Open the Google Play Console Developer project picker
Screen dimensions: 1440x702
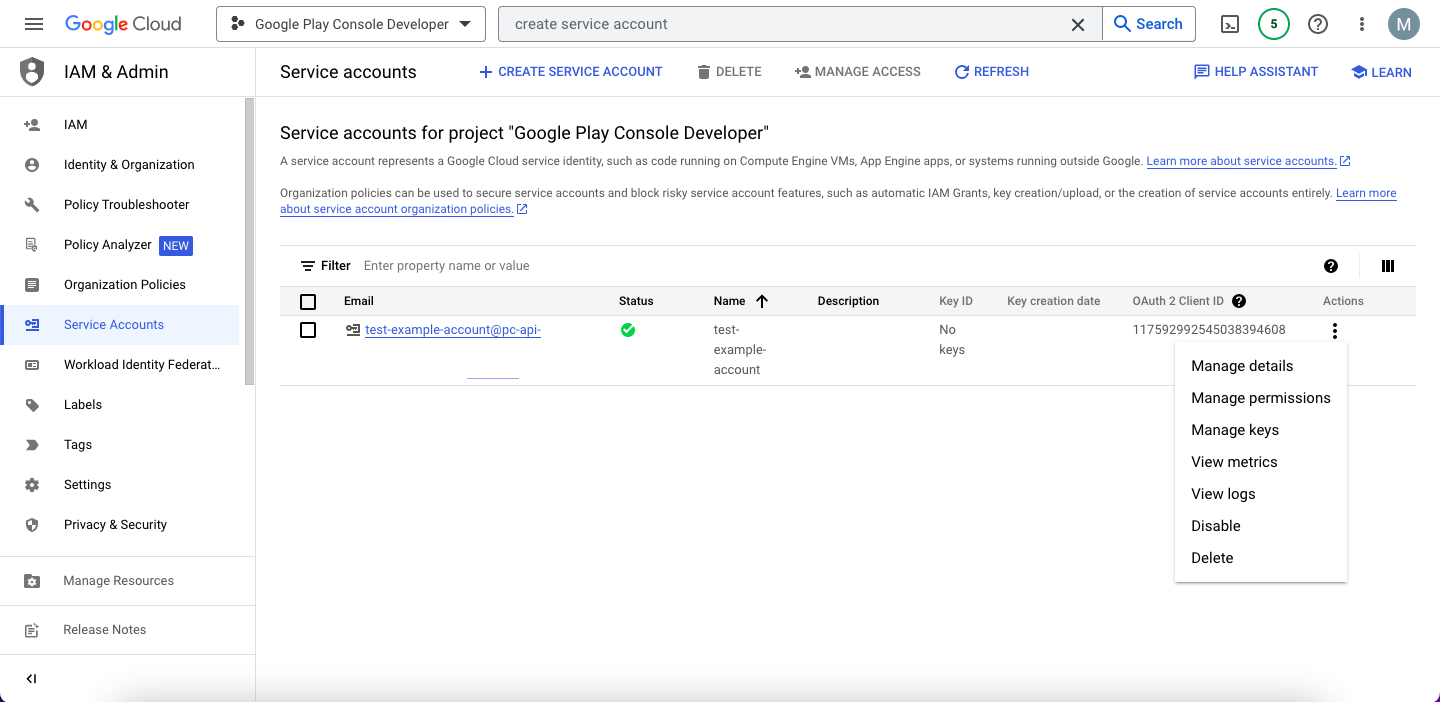click(x=350, y=24)
